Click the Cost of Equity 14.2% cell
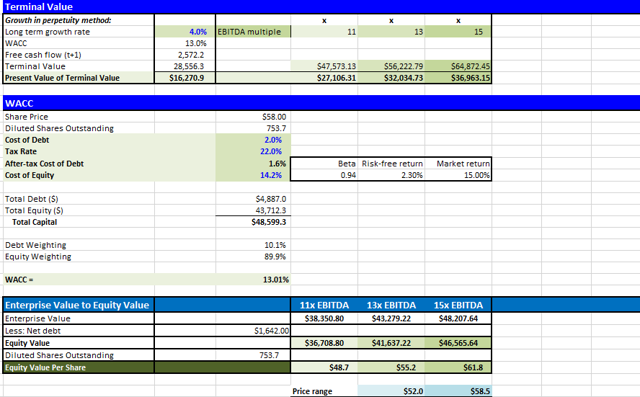The height and width of the screenshot is (397, 640). pos(253,175)
